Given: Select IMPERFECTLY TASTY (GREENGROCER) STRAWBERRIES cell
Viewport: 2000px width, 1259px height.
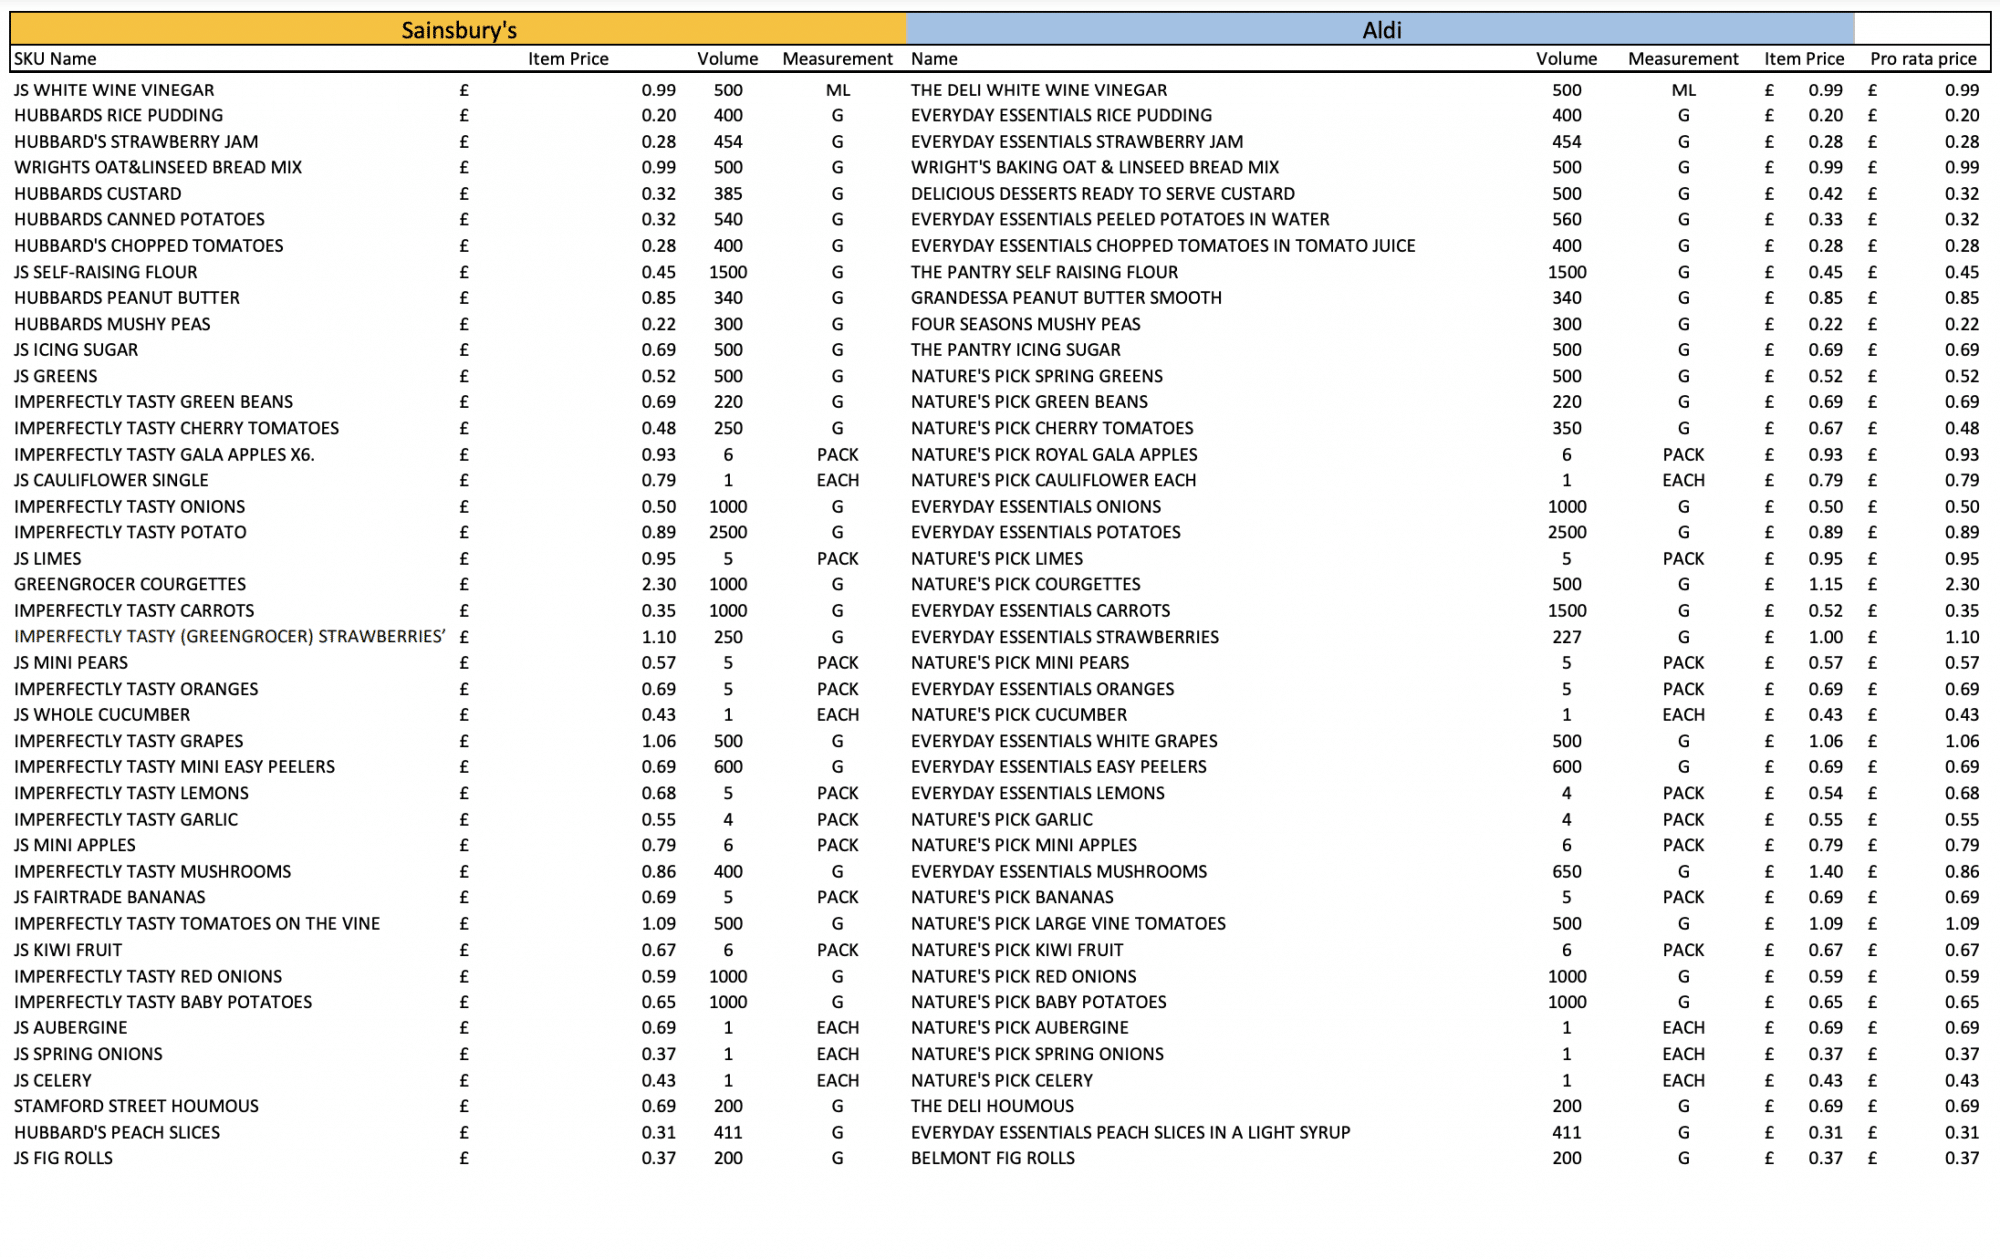Looking at the screenshot, I should pyautogui.click(x=229, y=636).
